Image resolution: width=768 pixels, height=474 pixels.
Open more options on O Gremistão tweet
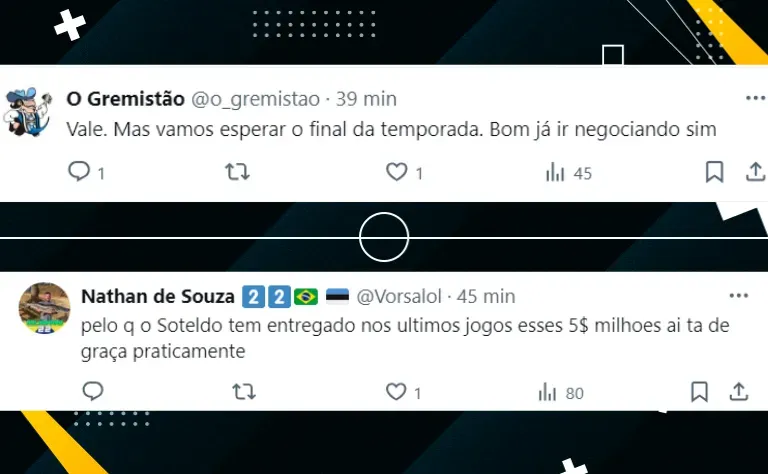tap(756, 98)
